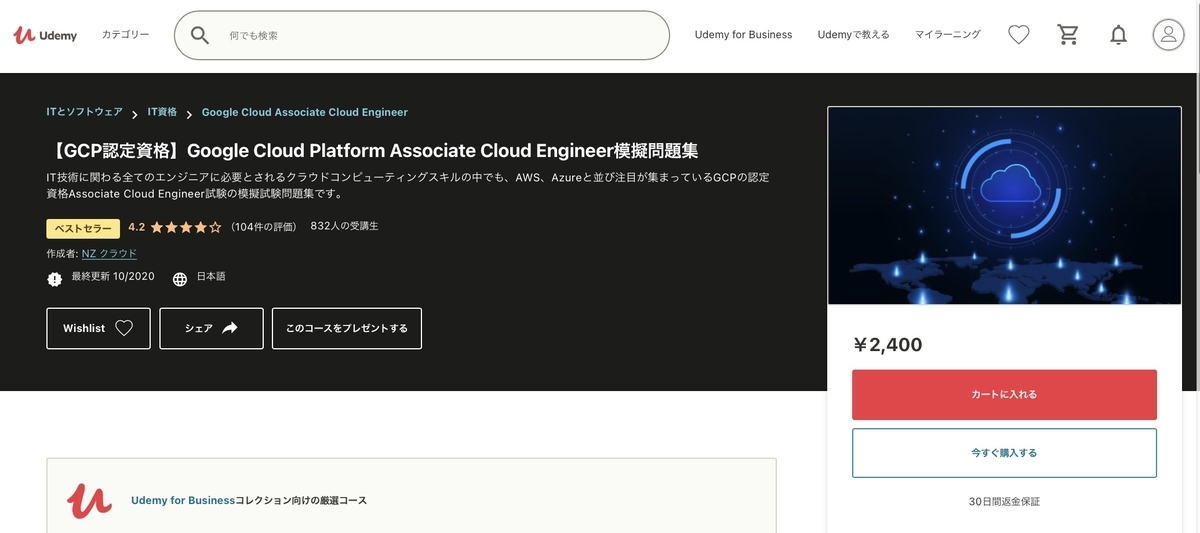Viewport: 1200px width, 533px height.
Task: Open the wishlist heart icon in header
Action: [1018, 35]
